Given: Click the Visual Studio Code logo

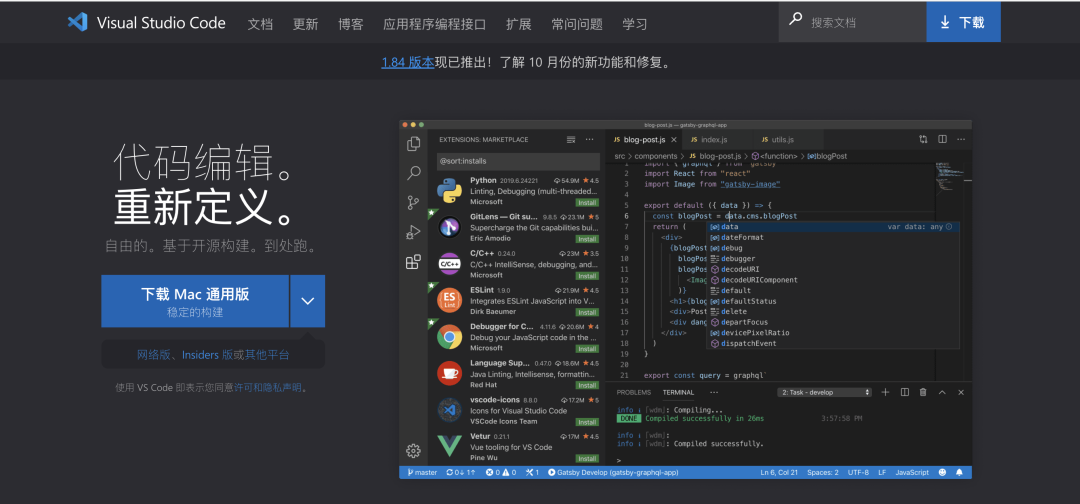Looking at the screenshot, I should click(78, 22).
